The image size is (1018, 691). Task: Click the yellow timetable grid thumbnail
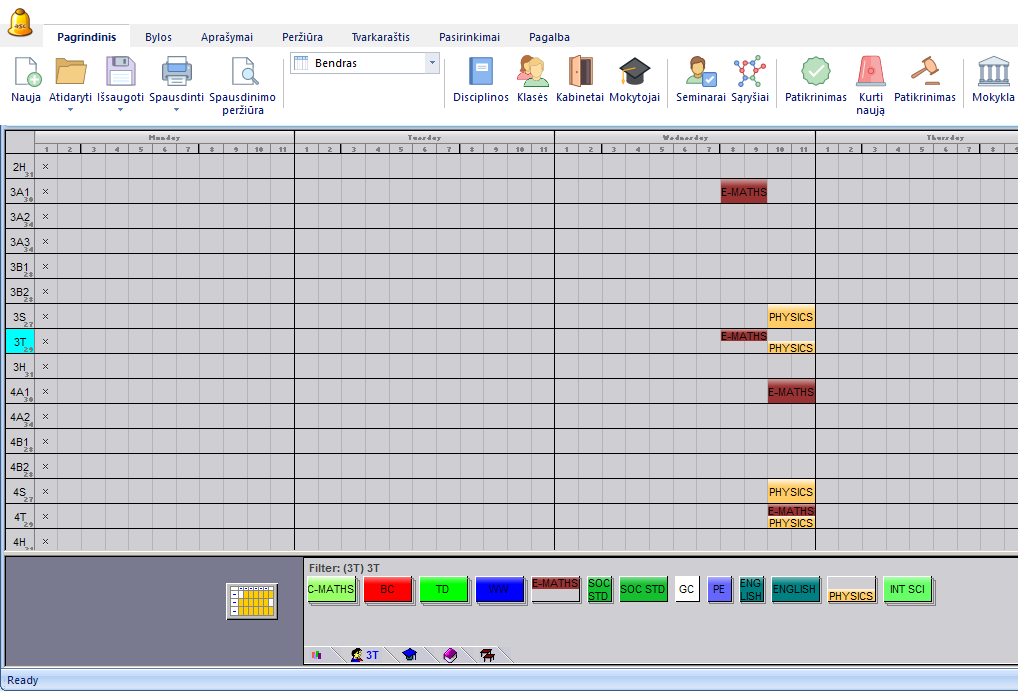point(251,601)
